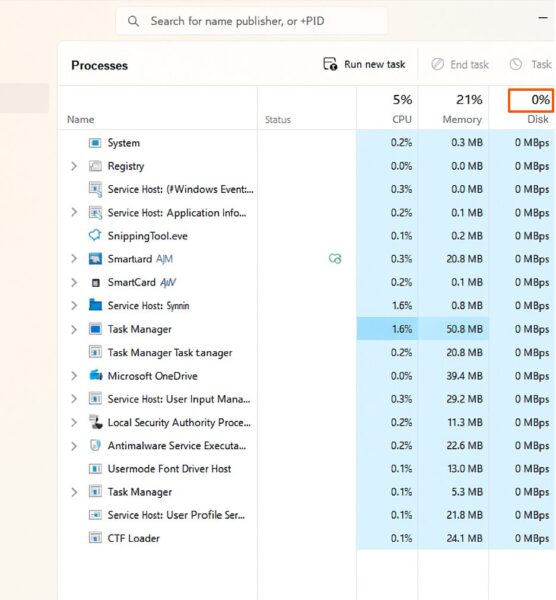556x600 pixels.
Task: Expand Service Host: Synnin row
Action: [74, 306]
